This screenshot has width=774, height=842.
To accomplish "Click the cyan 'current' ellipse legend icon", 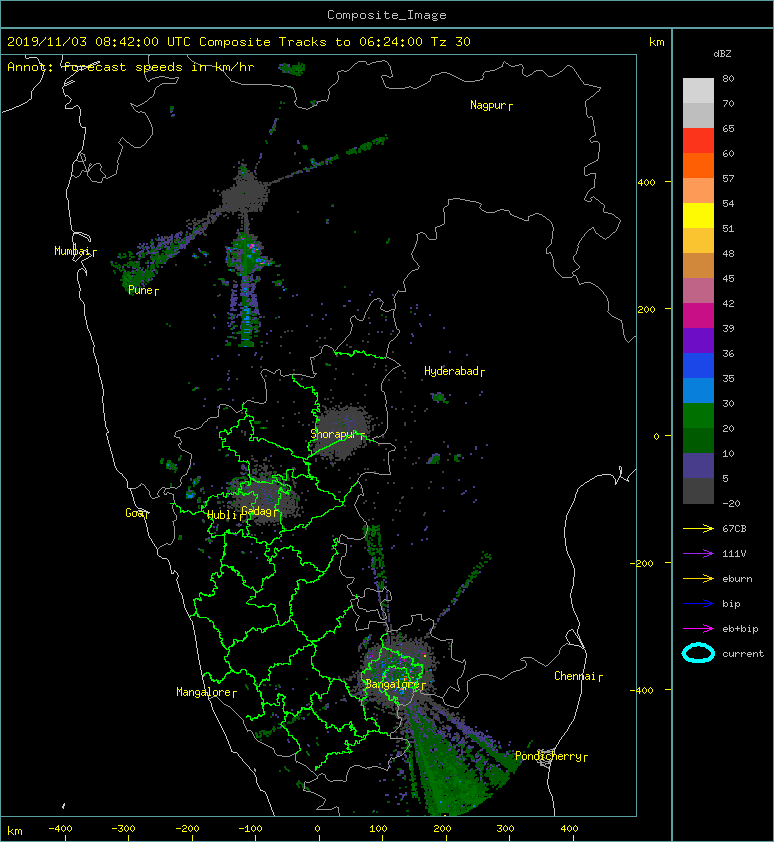I will coord(698,654).
